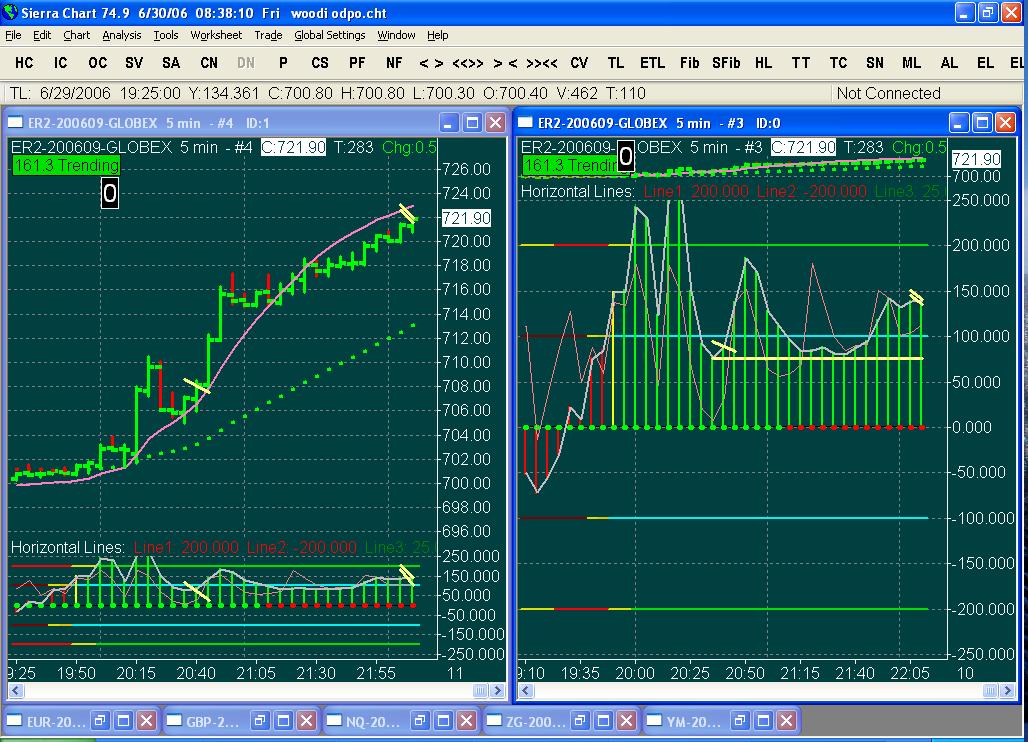Open the Worksheet menu

point(216,35)
